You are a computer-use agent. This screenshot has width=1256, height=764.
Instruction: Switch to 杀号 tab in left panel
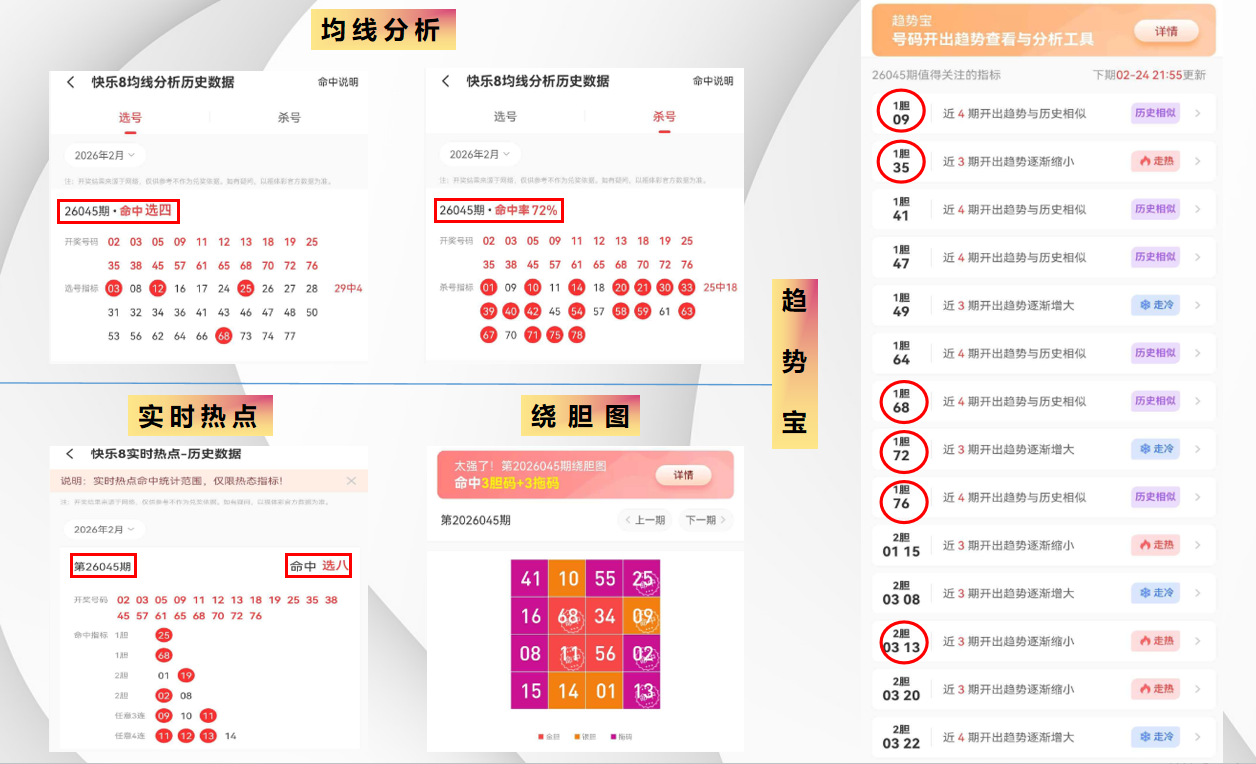click(x=289, y=118)
